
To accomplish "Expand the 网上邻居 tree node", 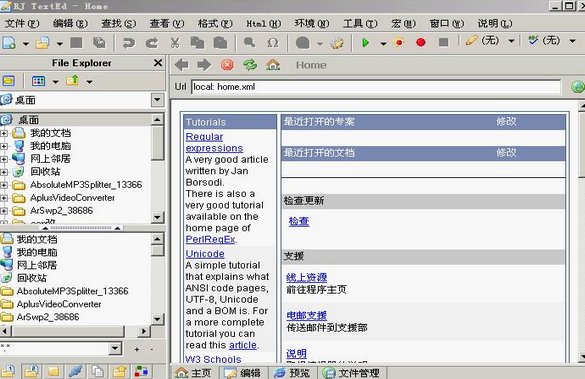I will click(4, 159).
